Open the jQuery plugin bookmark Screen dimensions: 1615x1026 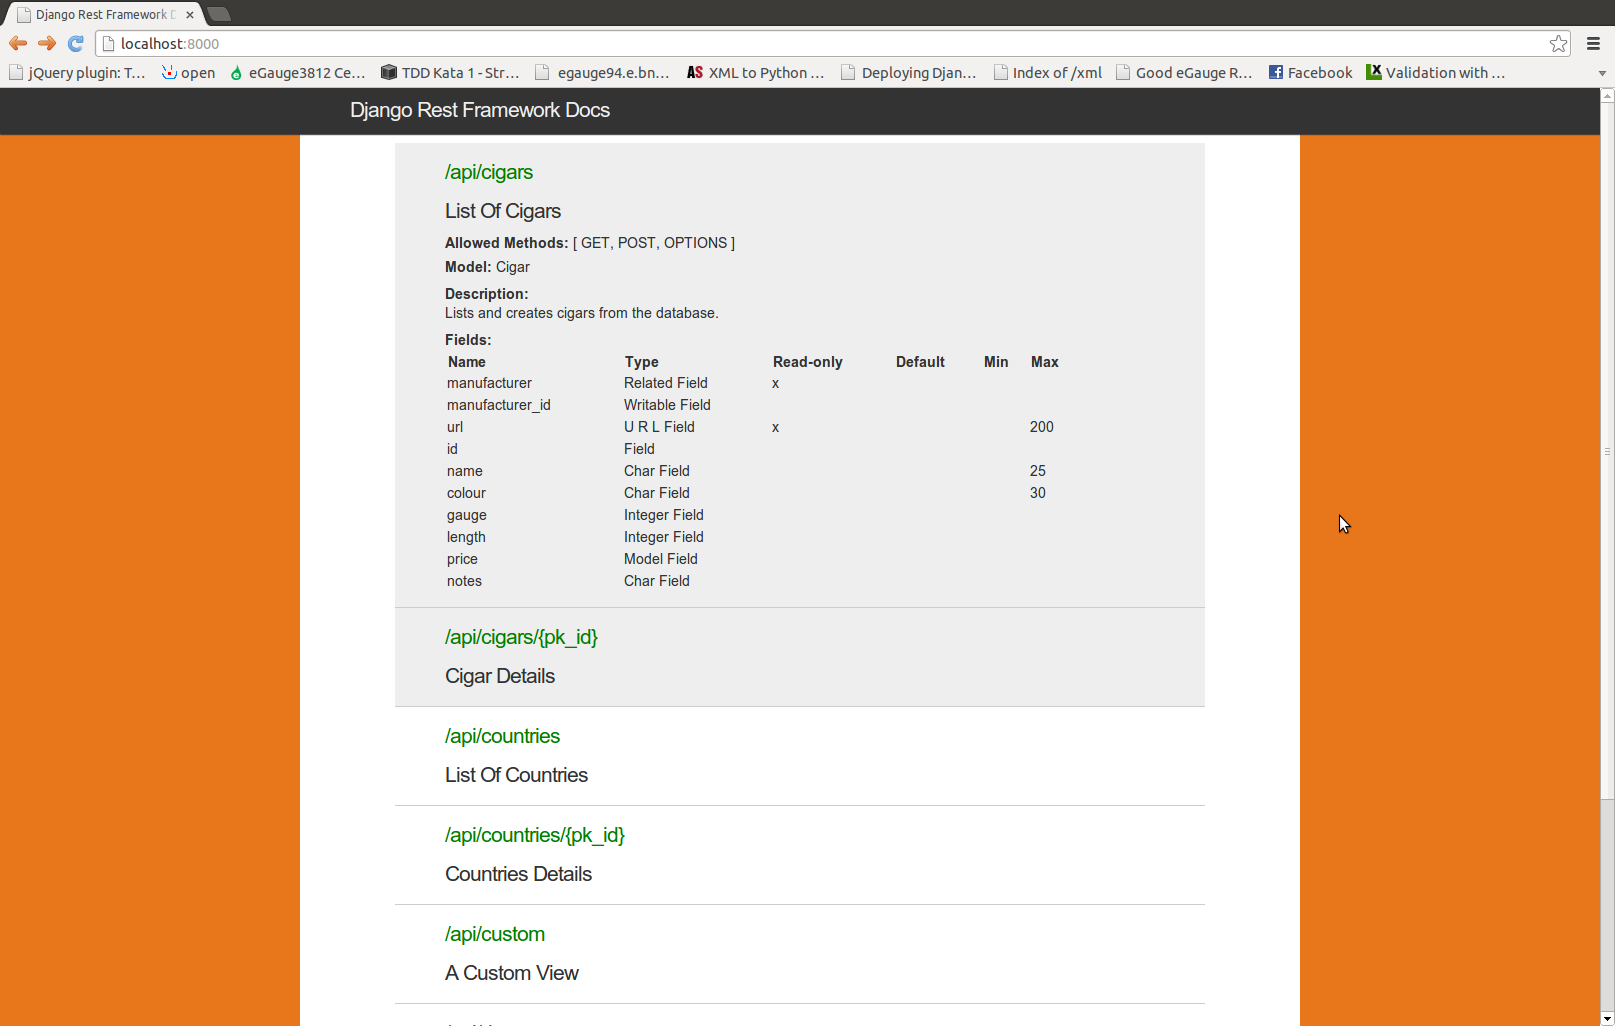tap(77, 73)
